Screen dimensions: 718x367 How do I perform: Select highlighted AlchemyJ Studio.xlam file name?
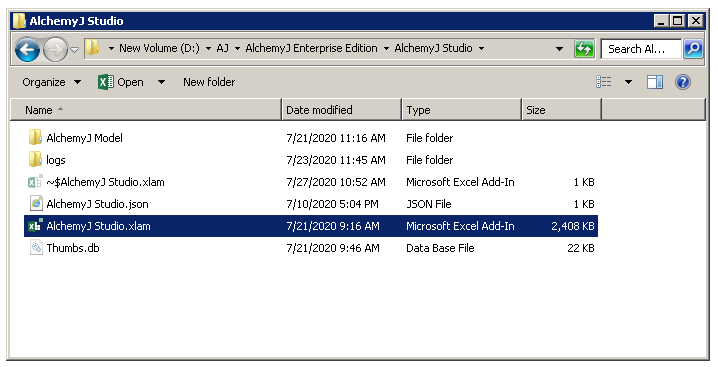point(98,226)
